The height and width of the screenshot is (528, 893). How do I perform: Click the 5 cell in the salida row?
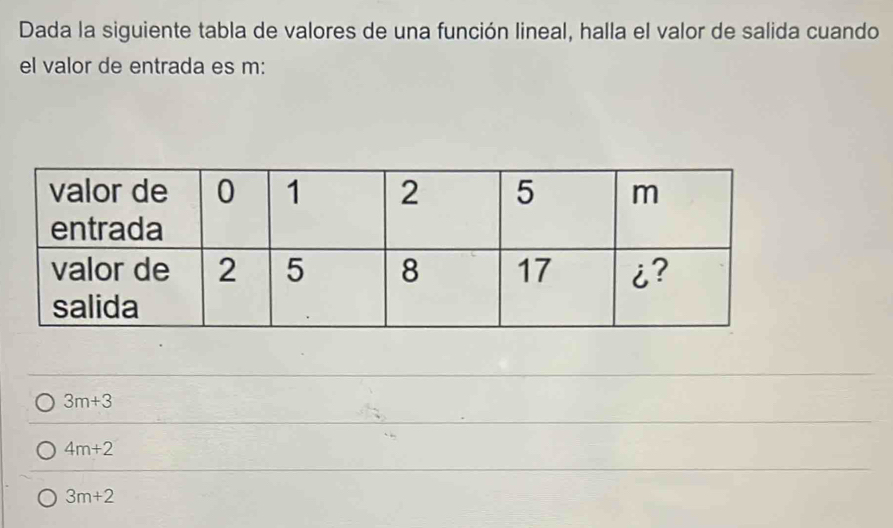294,272
